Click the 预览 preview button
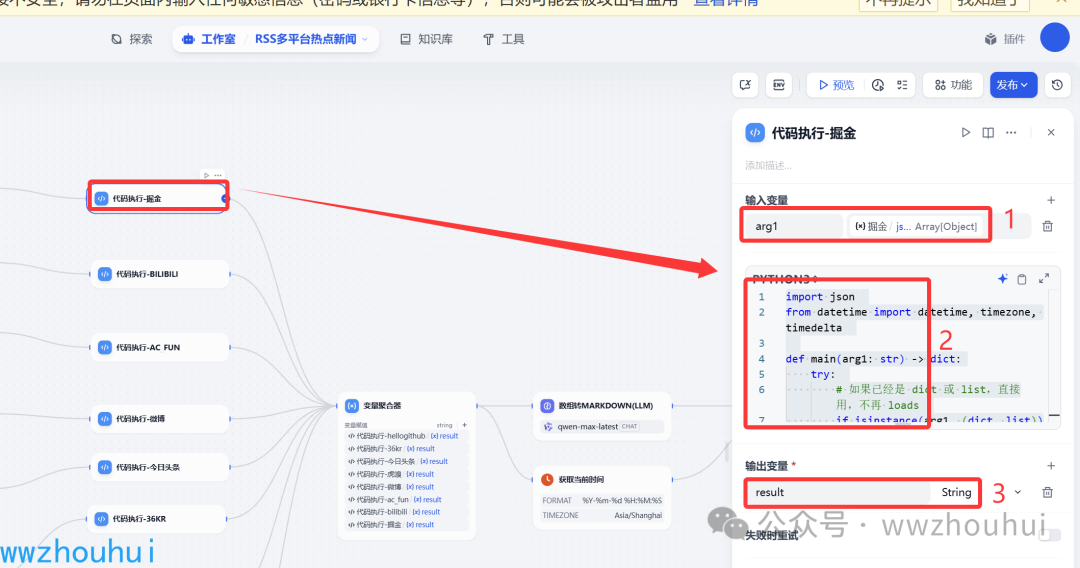Screen dimensions: 1080x568 (836, 85)
